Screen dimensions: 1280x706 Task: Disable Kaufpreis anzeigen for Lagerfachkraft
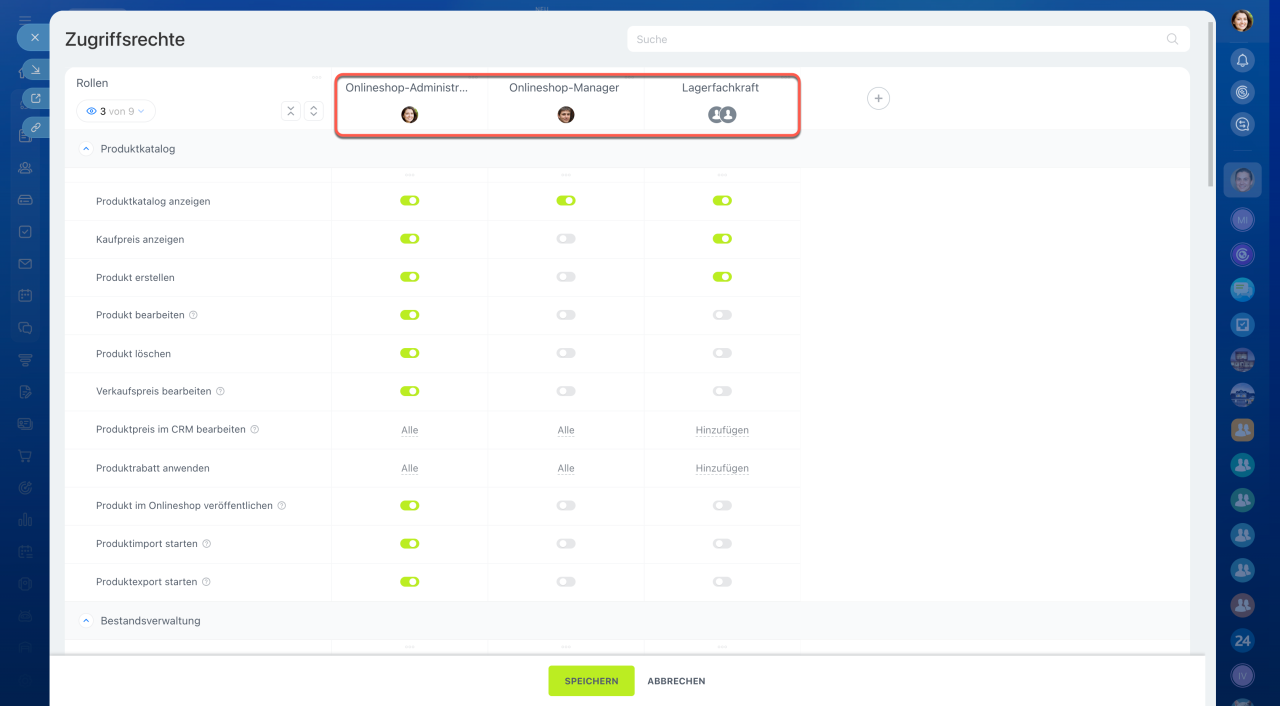[722, 239]
